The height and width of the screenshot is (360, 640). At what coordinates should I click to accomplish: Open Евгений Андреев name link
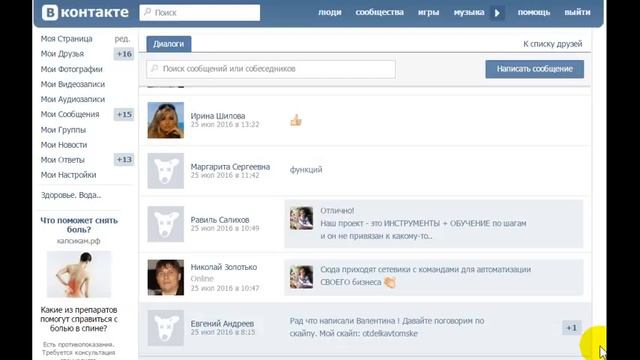tap(222, 323)
